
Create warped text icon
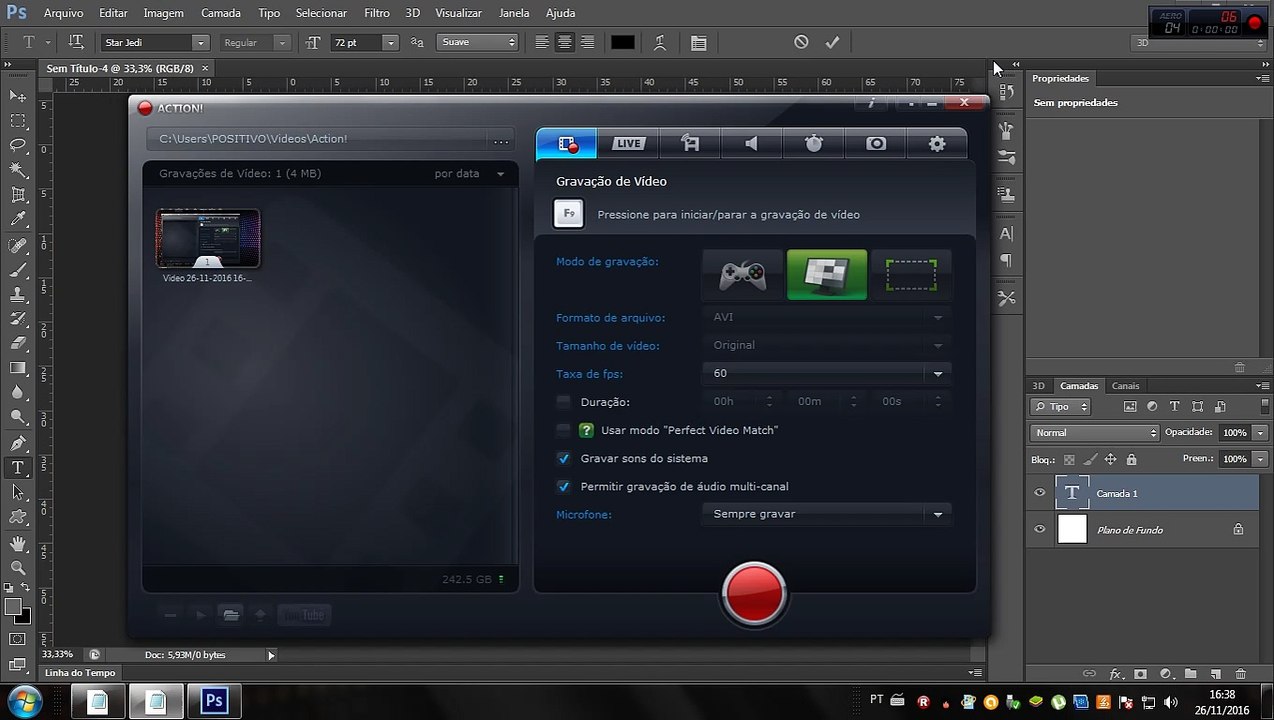click(x=660, y=42)
